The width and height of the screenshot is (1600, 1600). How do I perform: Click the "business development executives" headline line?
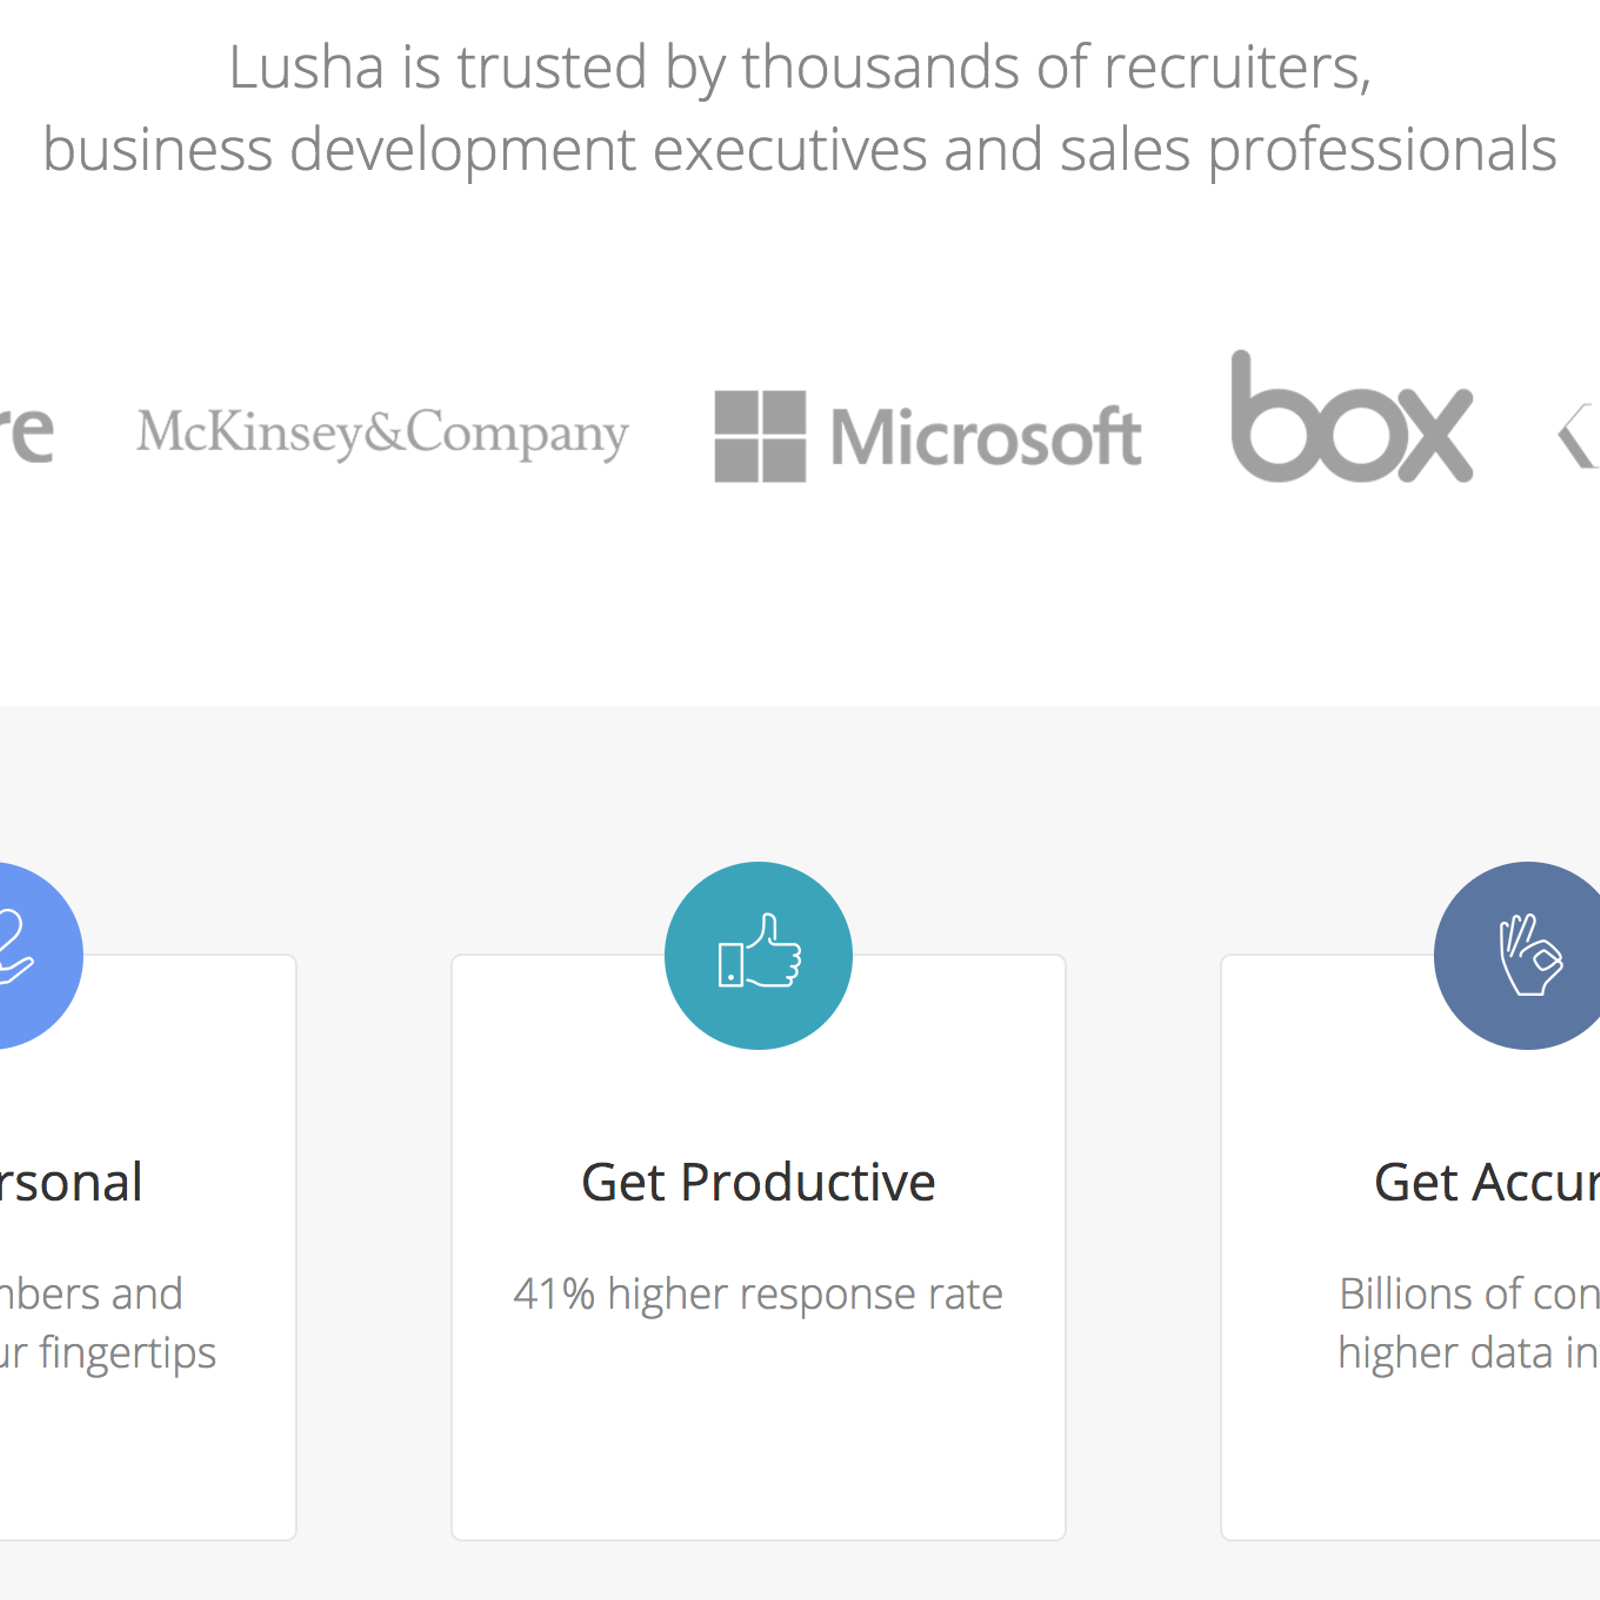pos(800,150)
